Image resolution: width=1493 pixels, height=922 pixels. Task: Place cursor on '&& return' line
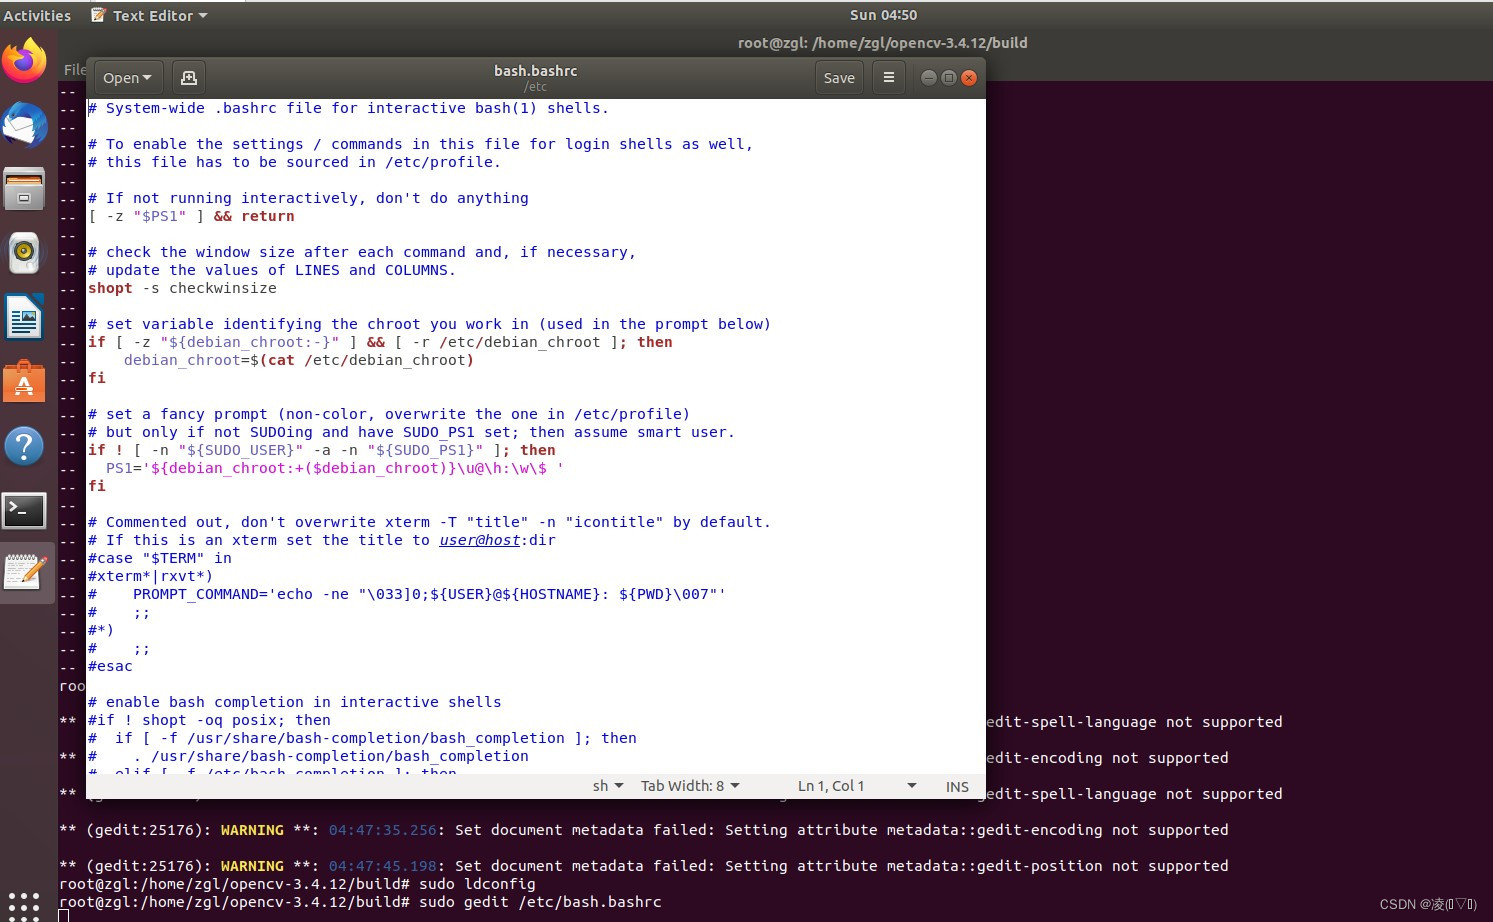(x=191, y=216)
